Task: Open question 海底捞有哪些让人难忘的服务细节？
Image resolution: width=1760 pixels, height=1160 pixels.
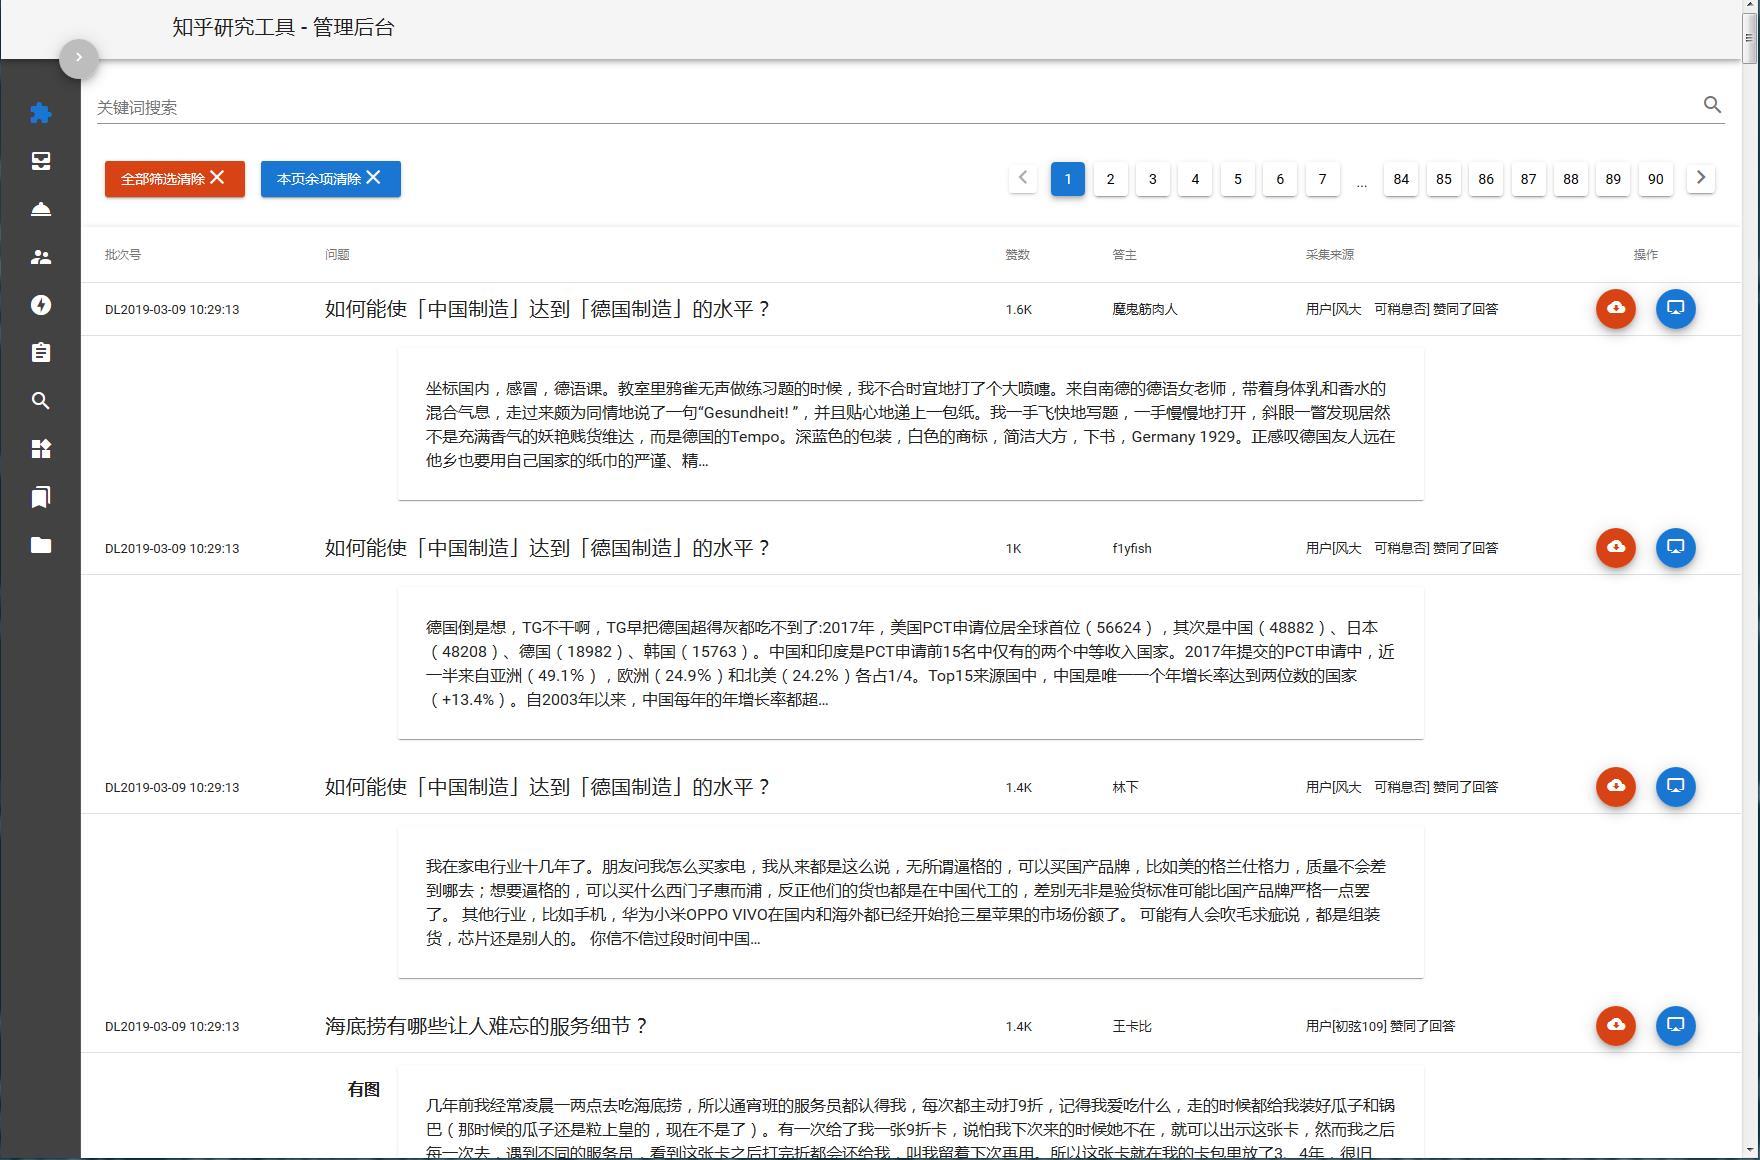Action: tap(487, 1026)
